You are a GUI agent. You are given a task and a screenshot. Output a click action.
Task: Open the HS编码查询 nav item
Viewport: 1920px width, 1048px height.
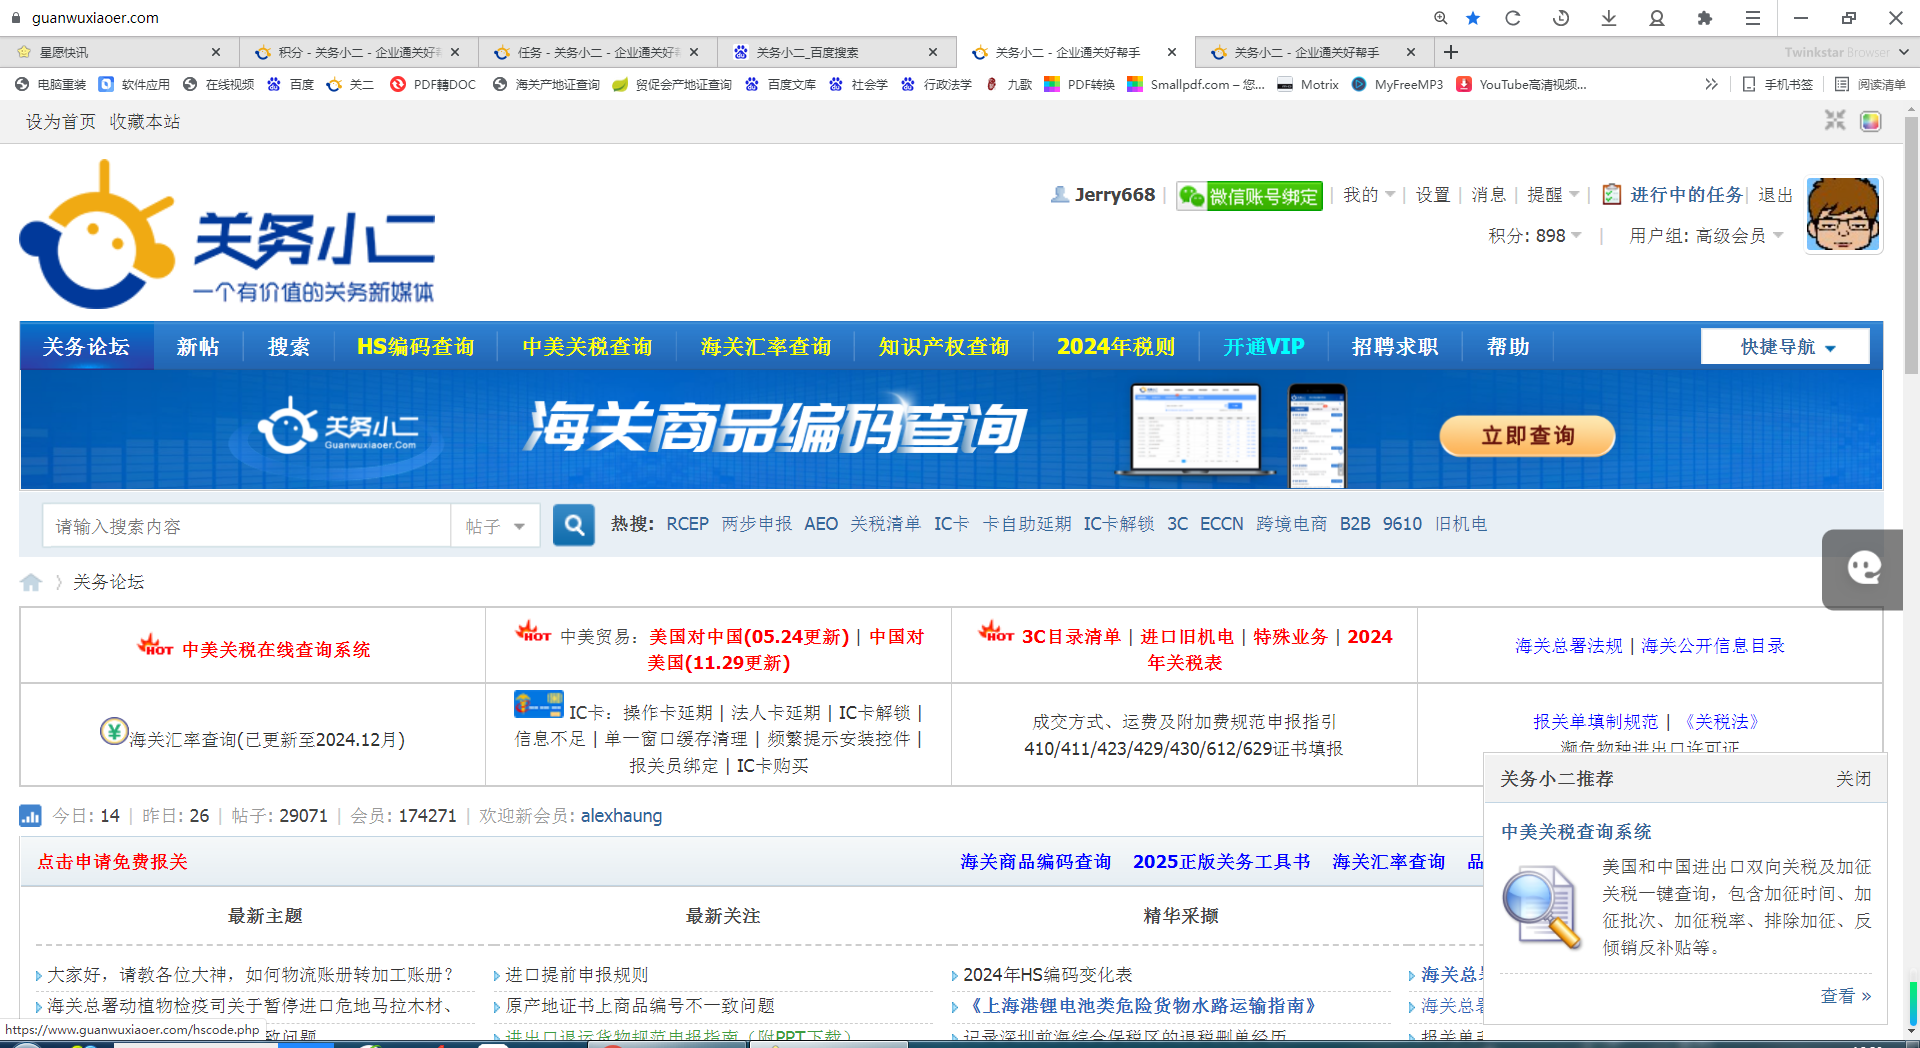(x=416, y=346)
